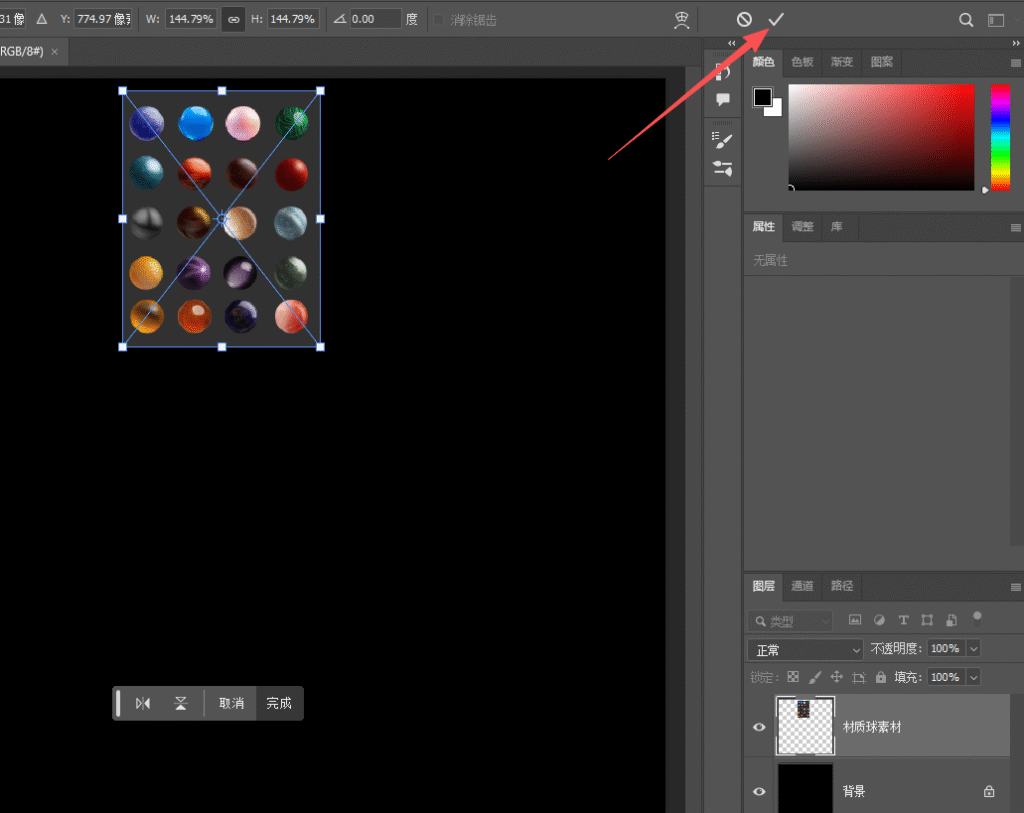Open the 正常 blend mode dropdown

click(x=805, y=650)
